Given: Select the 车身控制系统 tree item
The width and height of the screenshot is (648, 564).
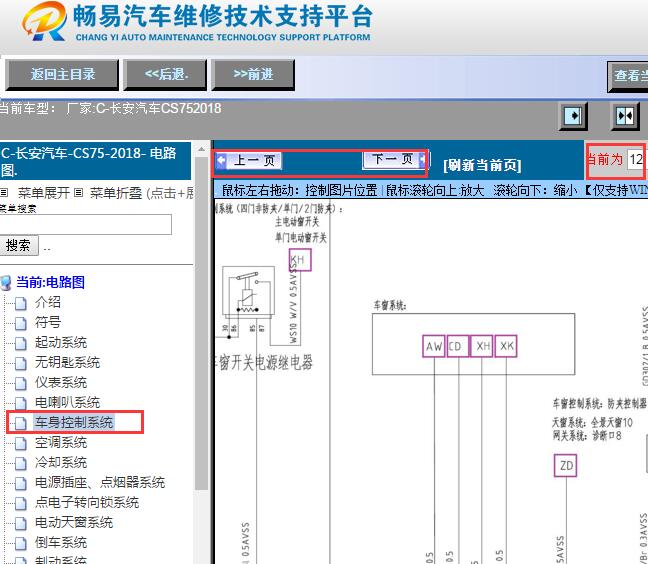Looking at the screenshot, I should [x=74, y=422].
